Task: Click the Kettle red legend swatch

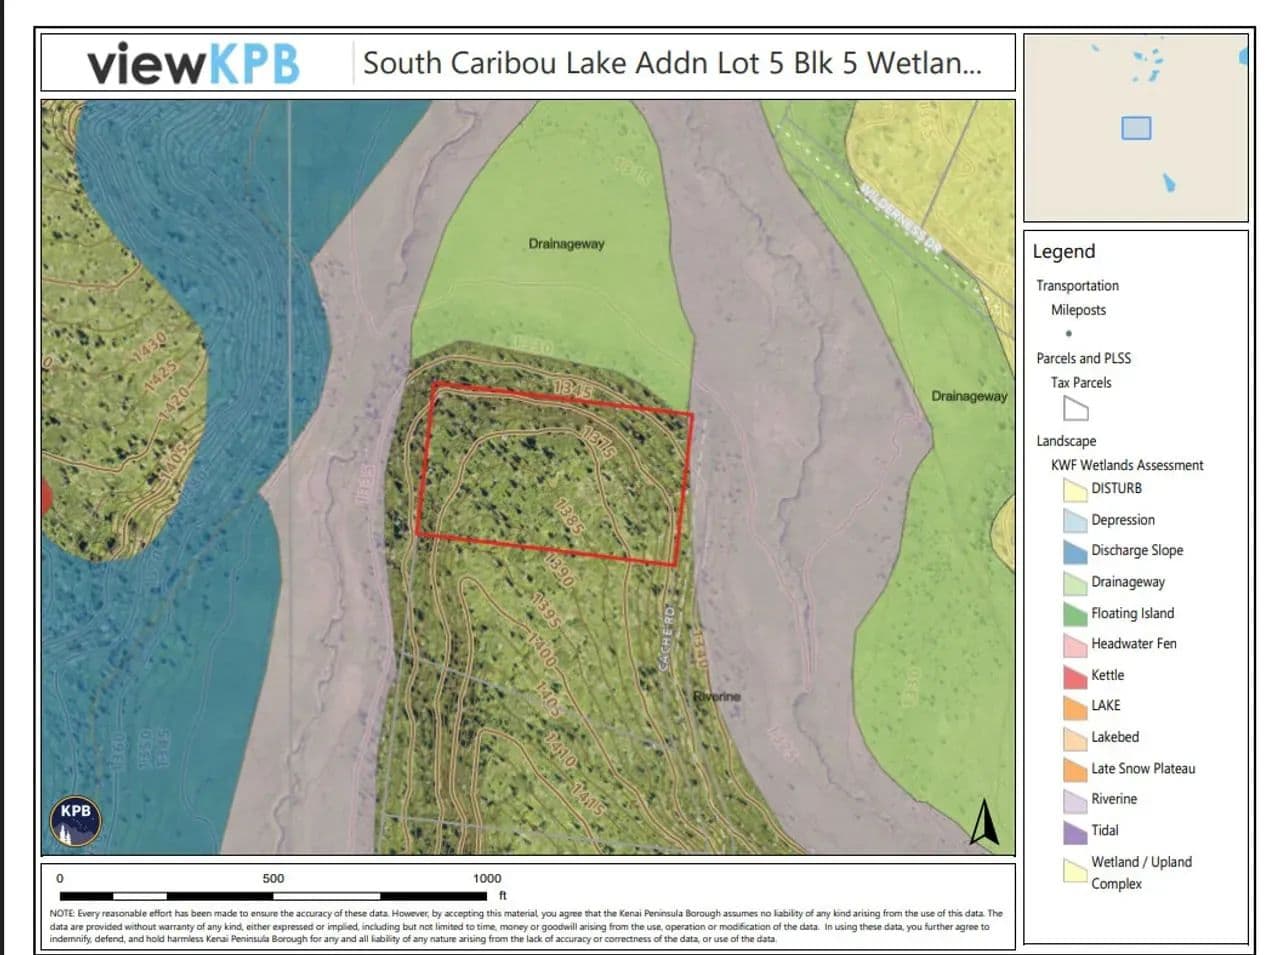Action: point(1075,677)
